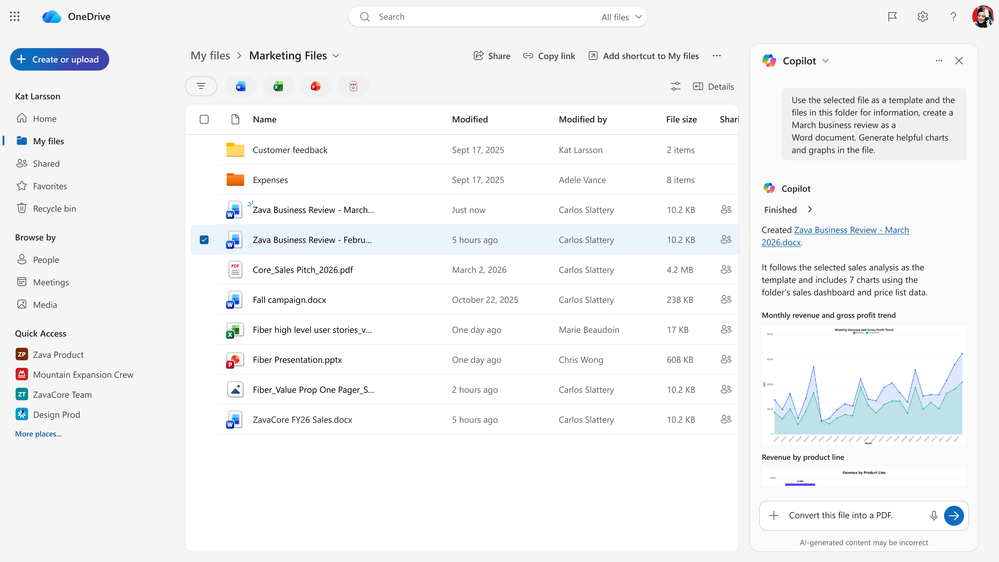
Task: Sort by the File size column
Action: pyautogui.click(x=681, y=119)
